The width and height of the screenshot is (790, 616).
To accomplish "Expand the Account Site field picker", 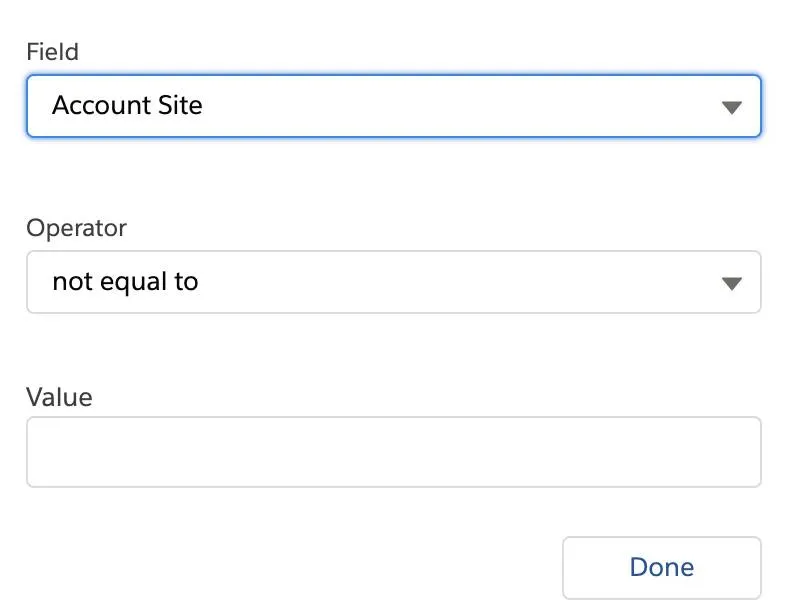I will [x=393, y=106].
